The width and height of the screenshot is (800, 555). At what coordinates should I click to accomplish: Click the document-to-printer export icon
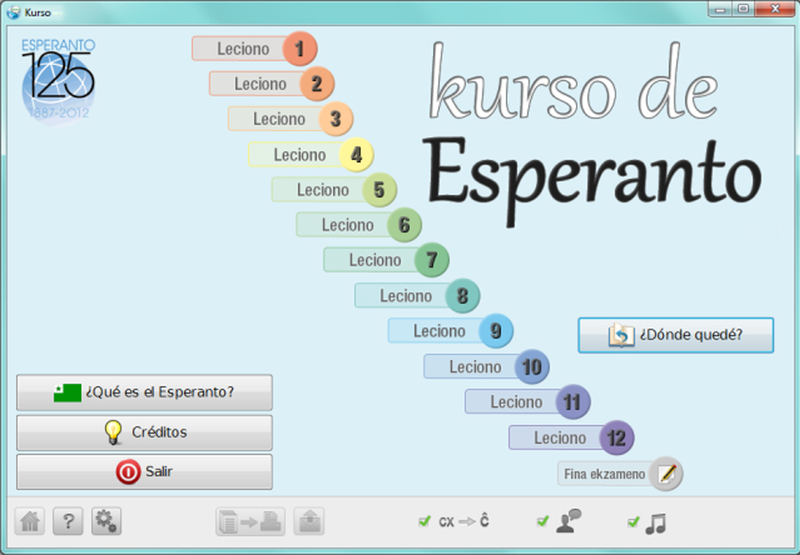click(250, 522)
